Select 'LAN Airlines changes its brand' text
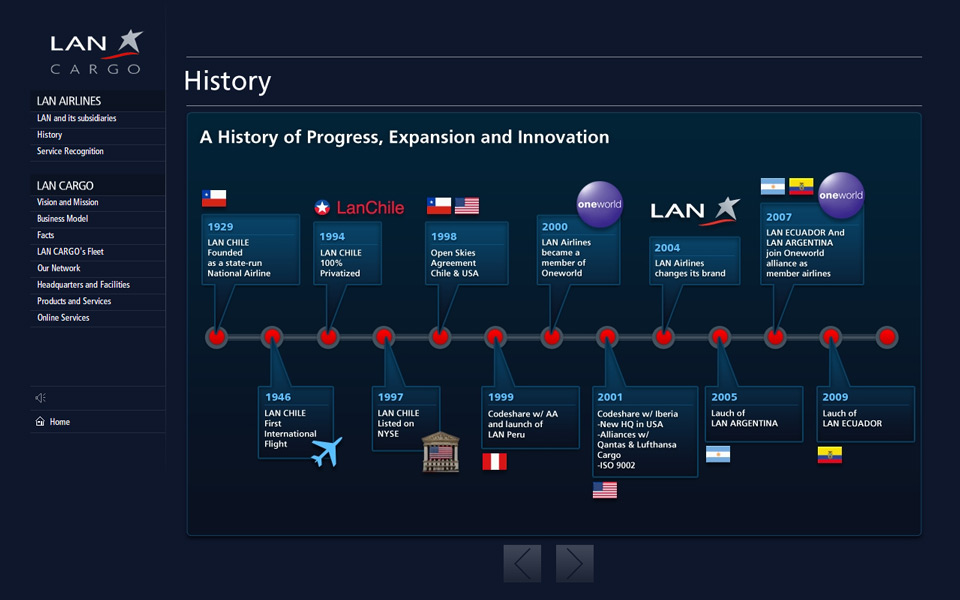960x600 pixels. (690, 268)
